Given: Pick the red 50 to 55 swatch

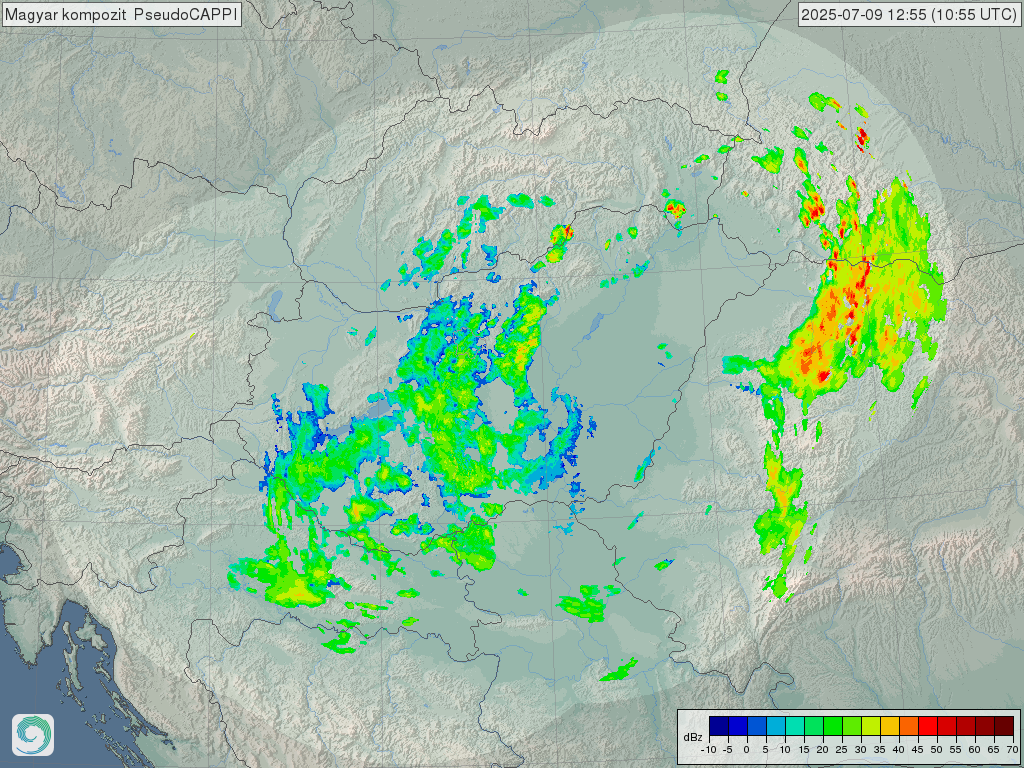Looking at the screenshot, I should pos(947,726).
